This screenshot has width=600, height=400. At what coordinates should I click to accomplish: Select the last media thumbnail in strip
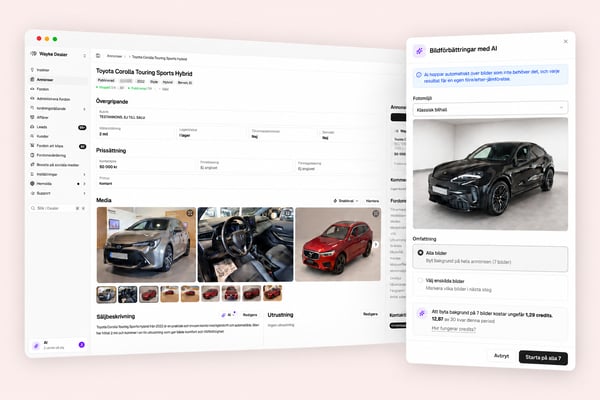point(272,293)
